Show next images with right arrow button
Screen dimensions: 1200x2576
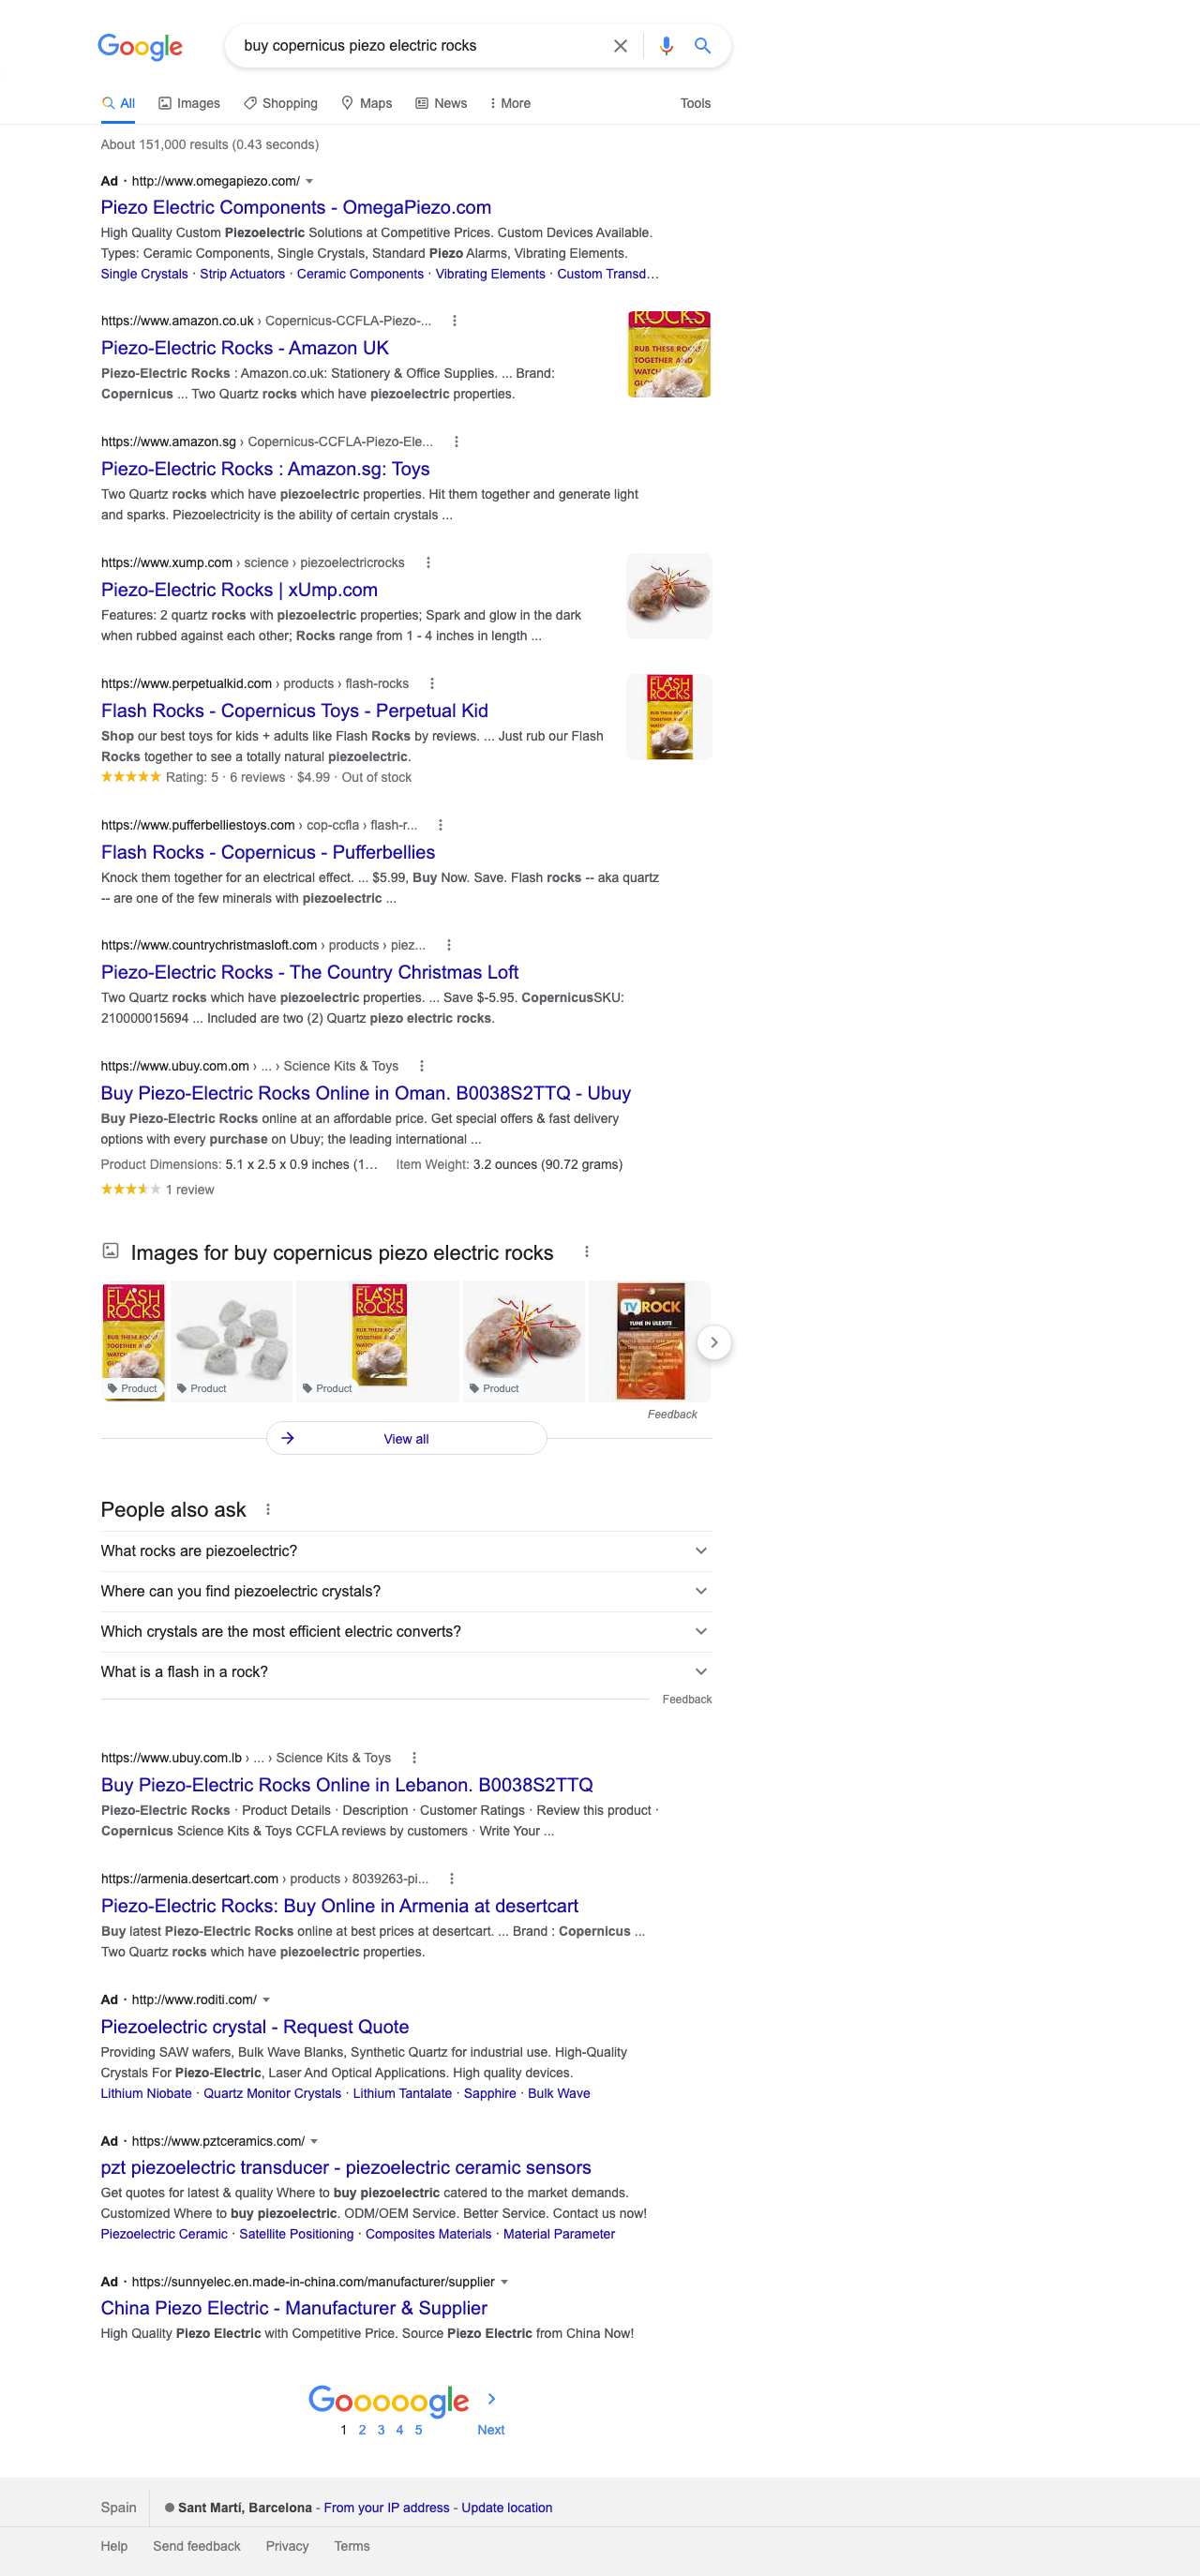[x=714, y=1342]
